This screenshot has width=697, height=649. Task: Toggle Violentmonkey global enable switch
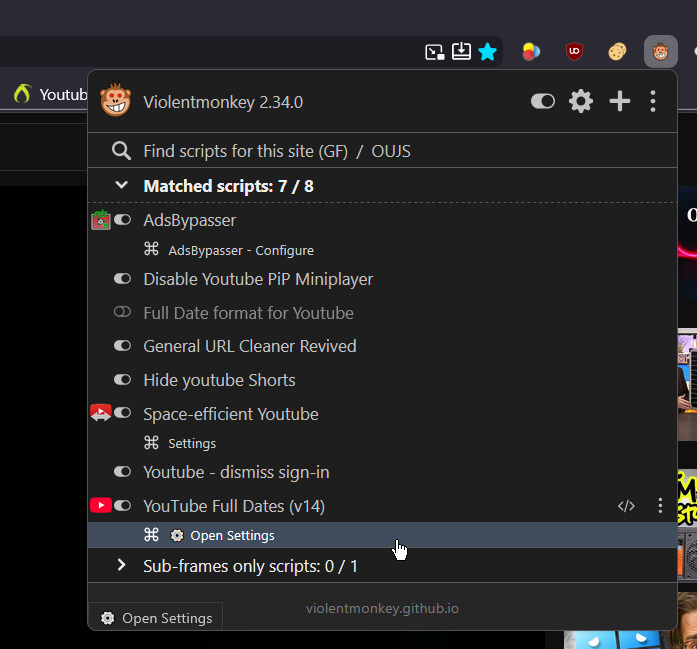click(543, 101)
